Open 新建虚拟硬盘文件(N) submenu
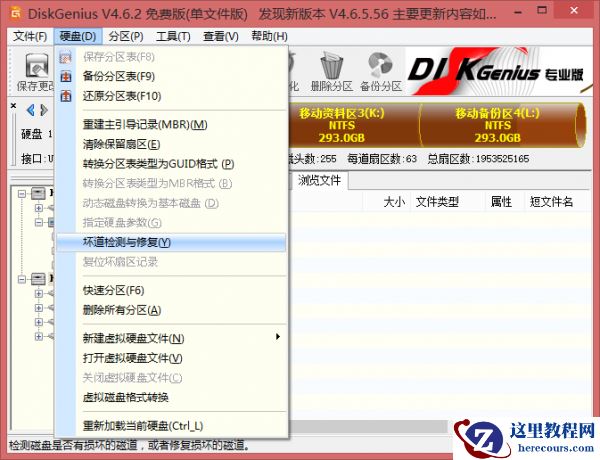This screenshot has width=600, height=460. click(x=171, y=338)
